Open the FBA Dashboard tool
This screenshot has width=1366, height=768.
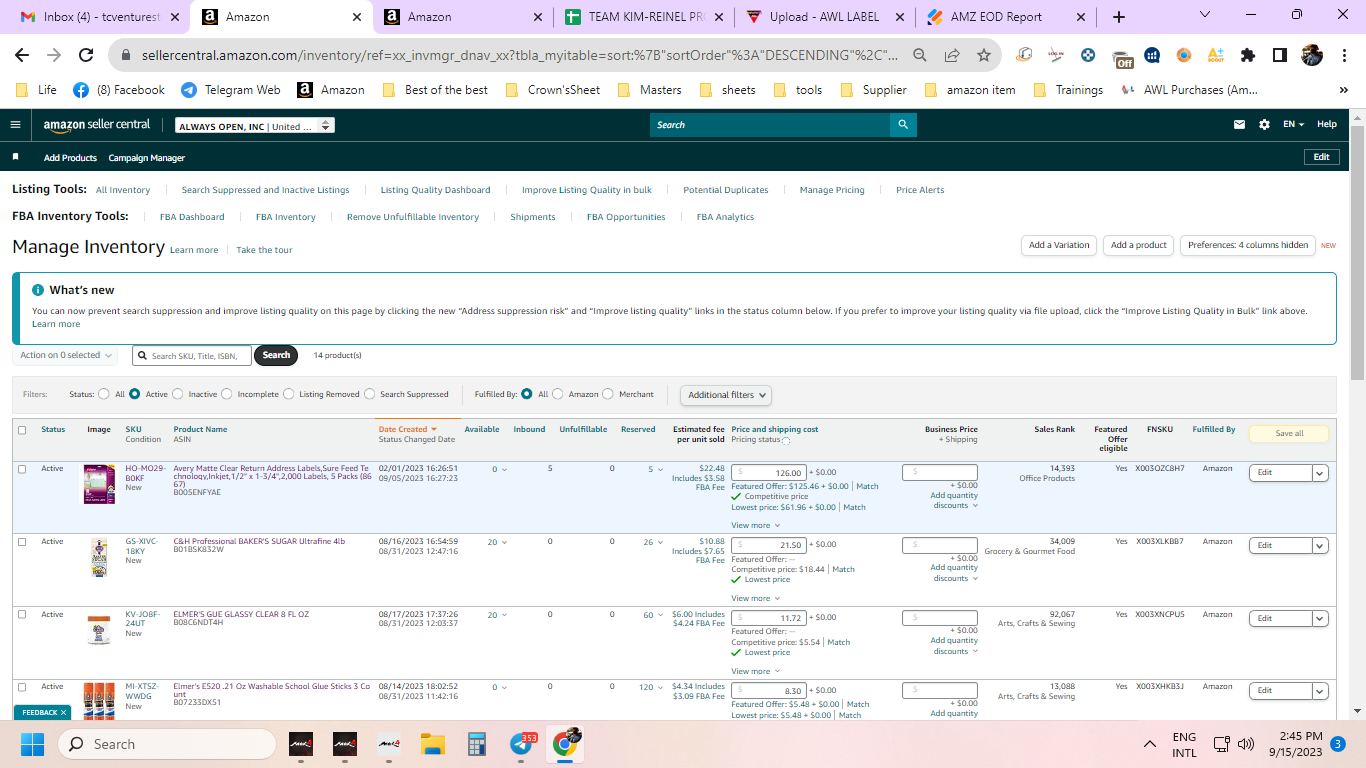coord(192,217)
